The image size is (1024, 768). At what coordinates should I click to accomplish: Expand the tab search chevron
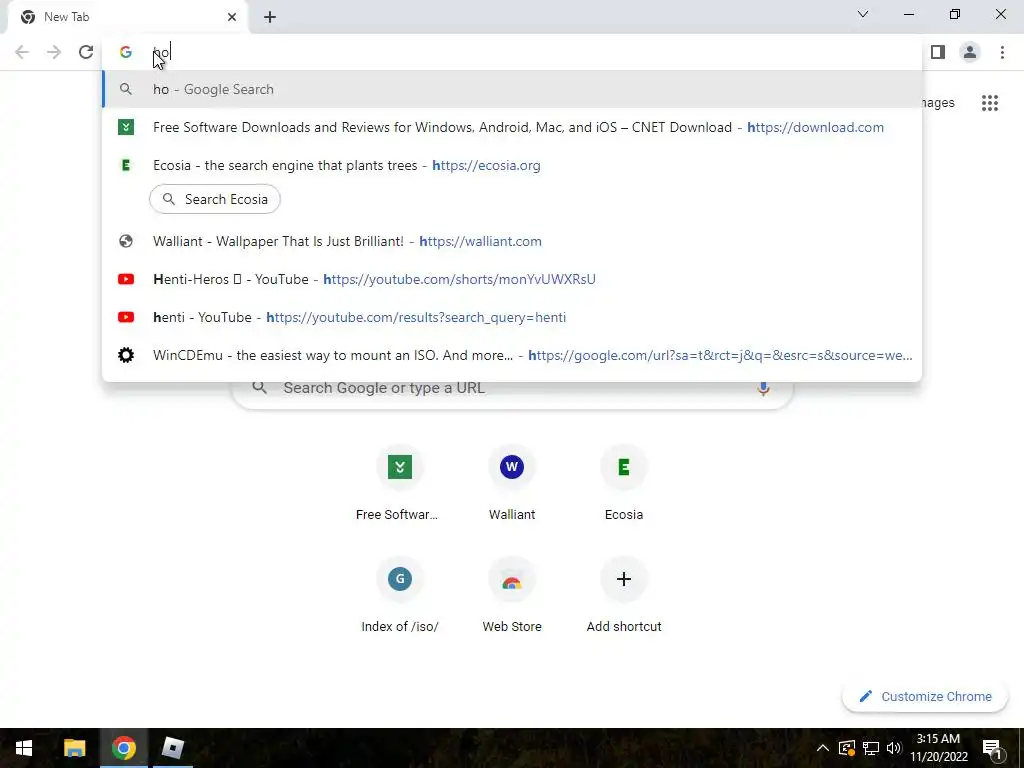[863, 14]
